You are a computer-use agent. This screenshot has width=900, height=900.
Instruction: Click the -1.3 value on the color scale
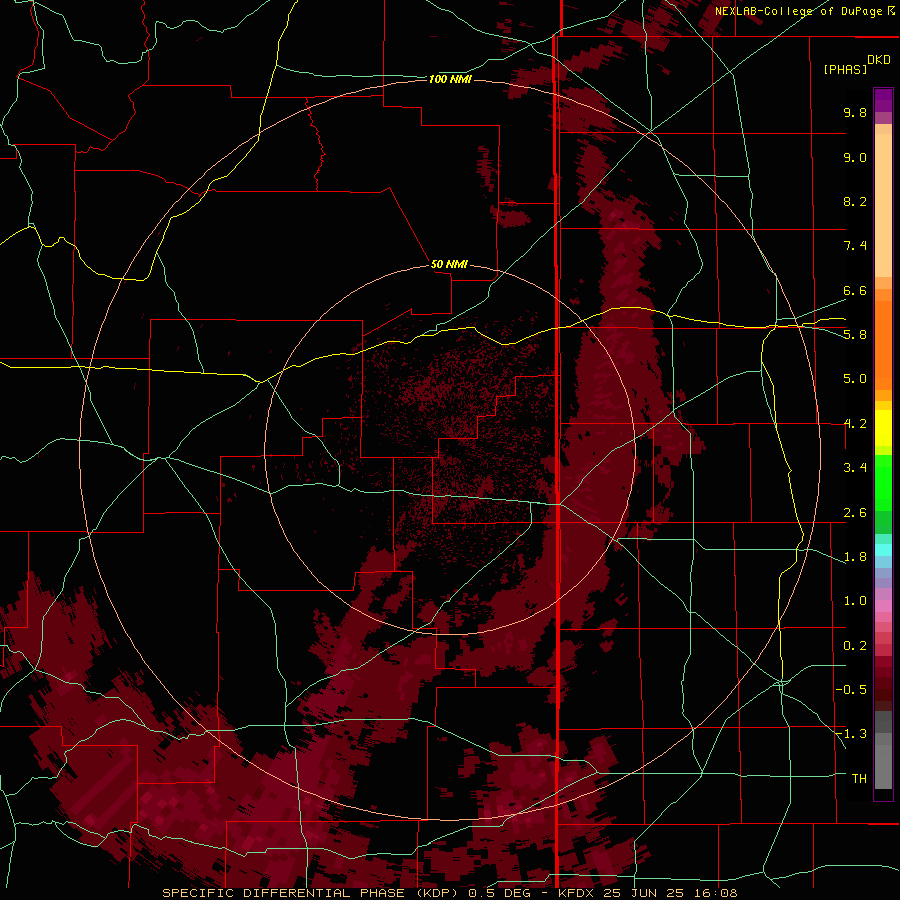point(851,734)
